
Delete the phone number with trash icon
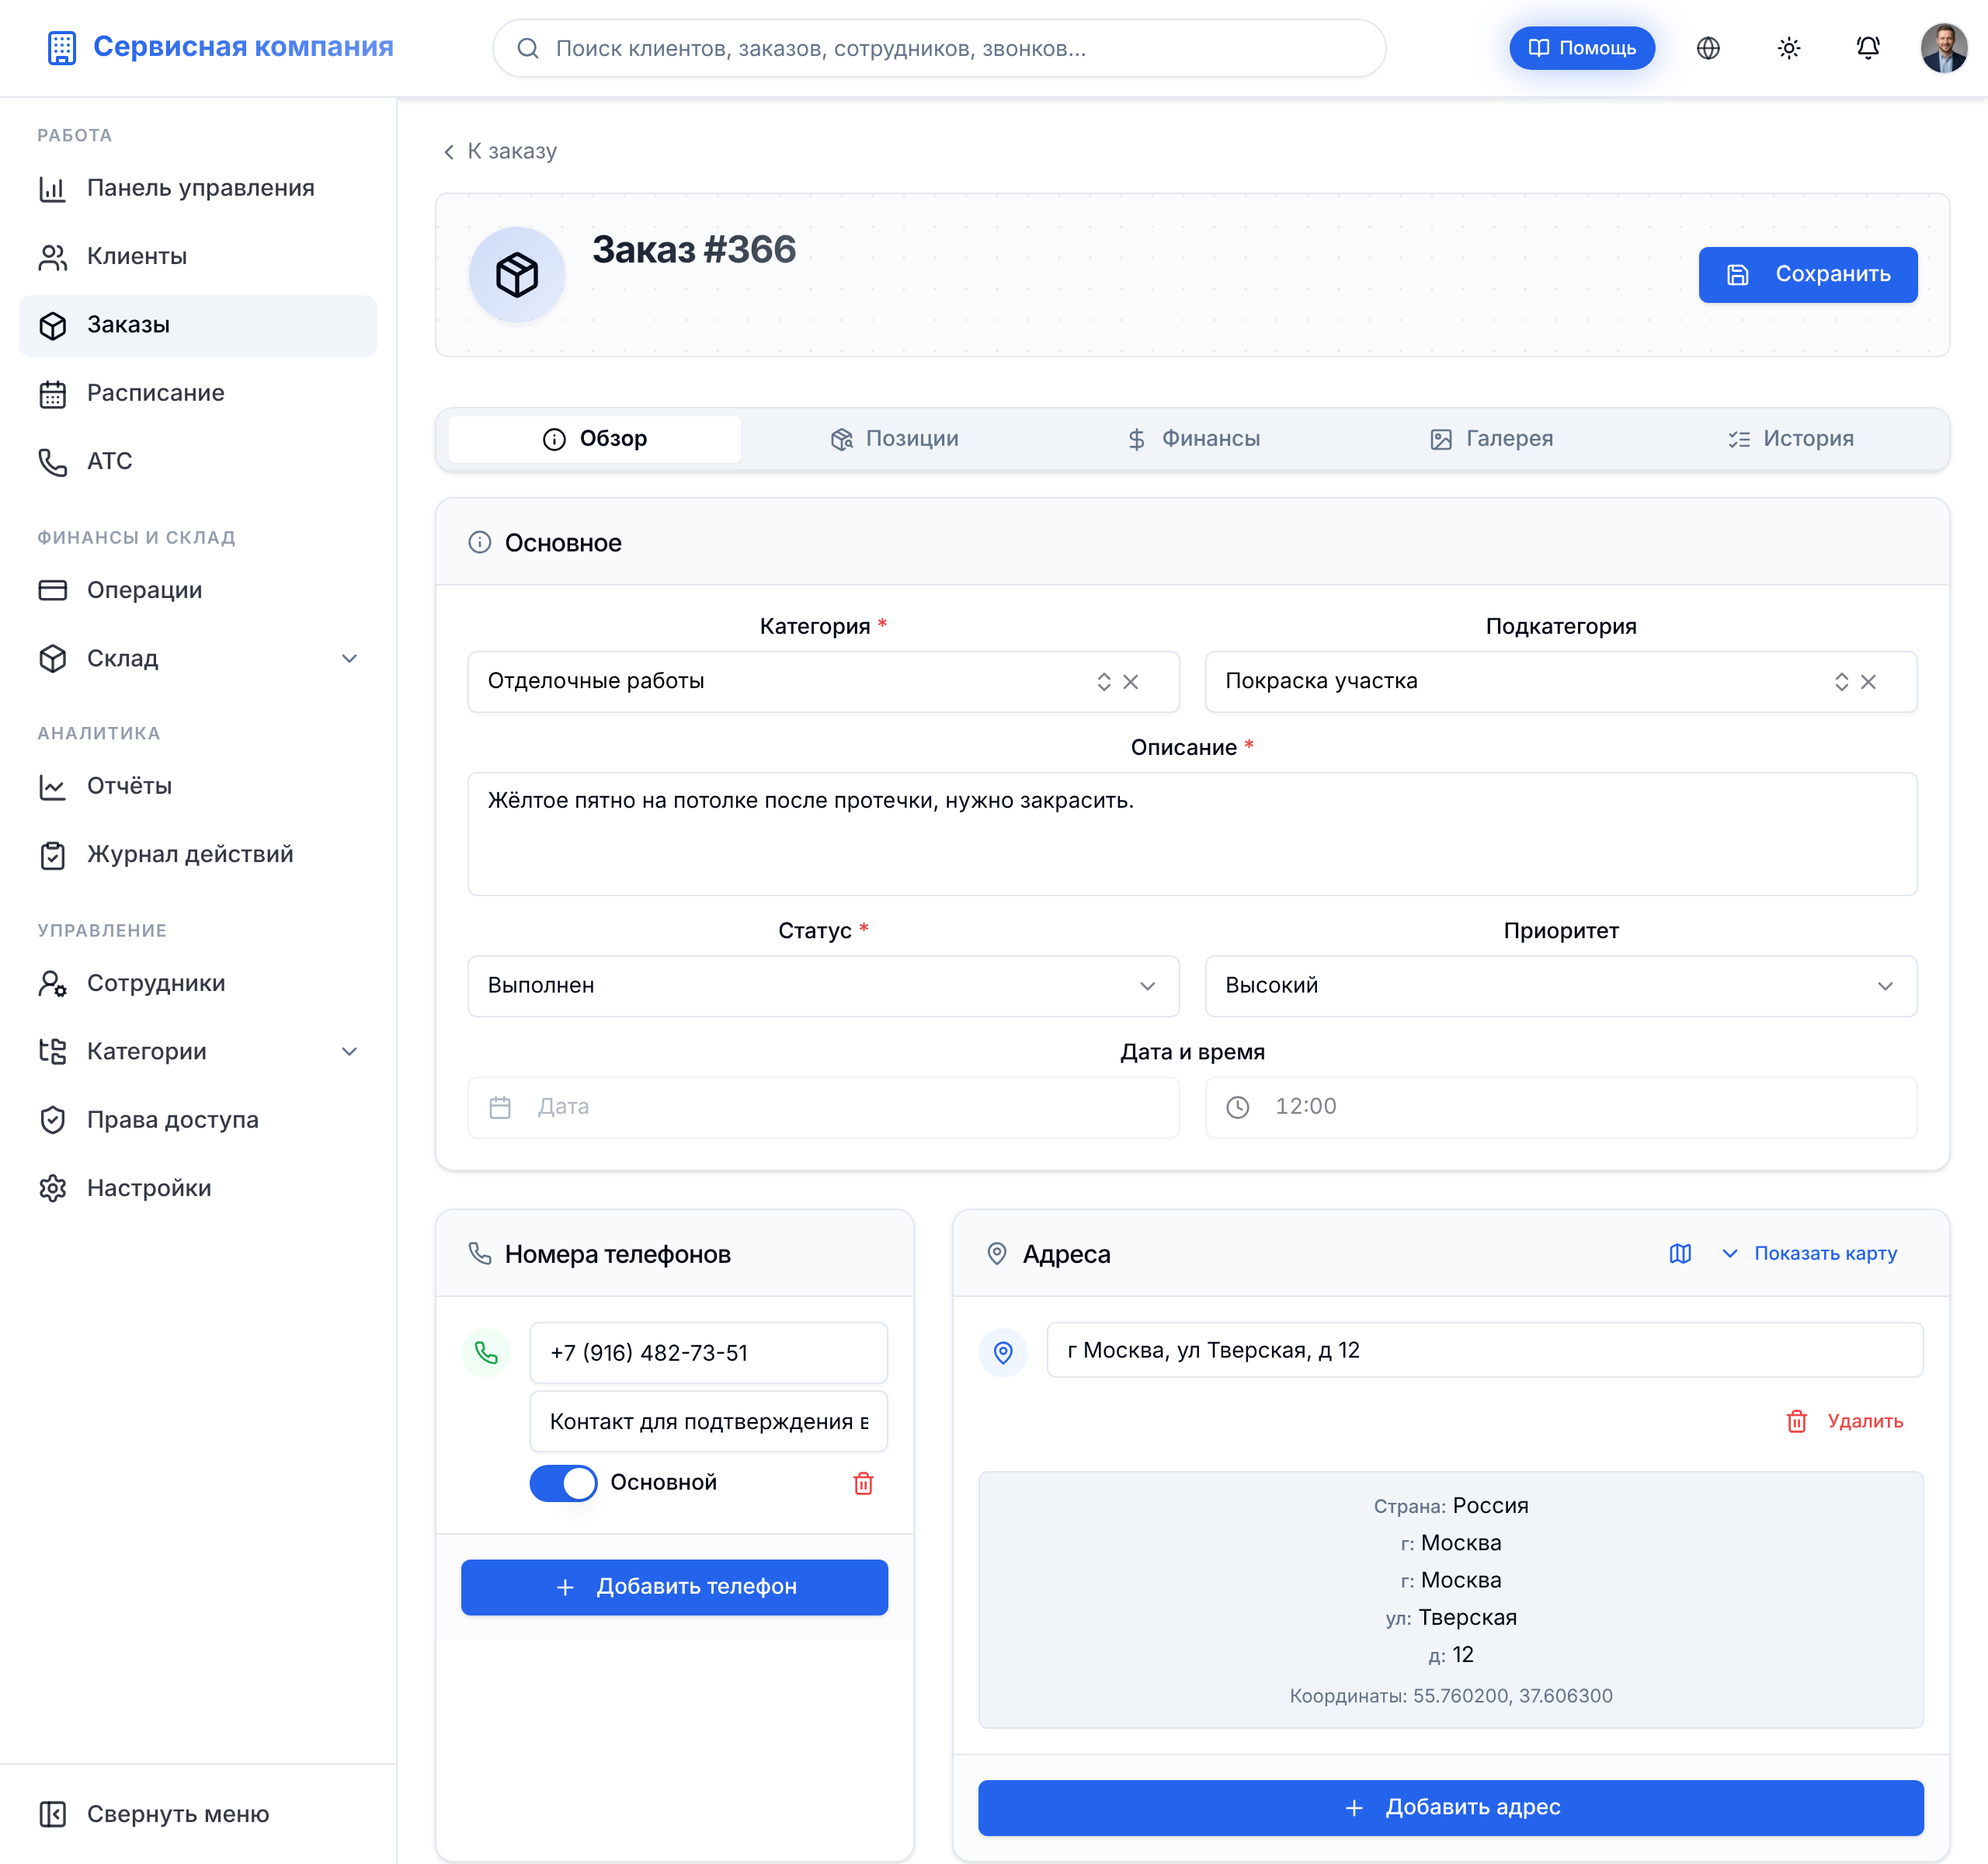click(x=863, y=1483)
